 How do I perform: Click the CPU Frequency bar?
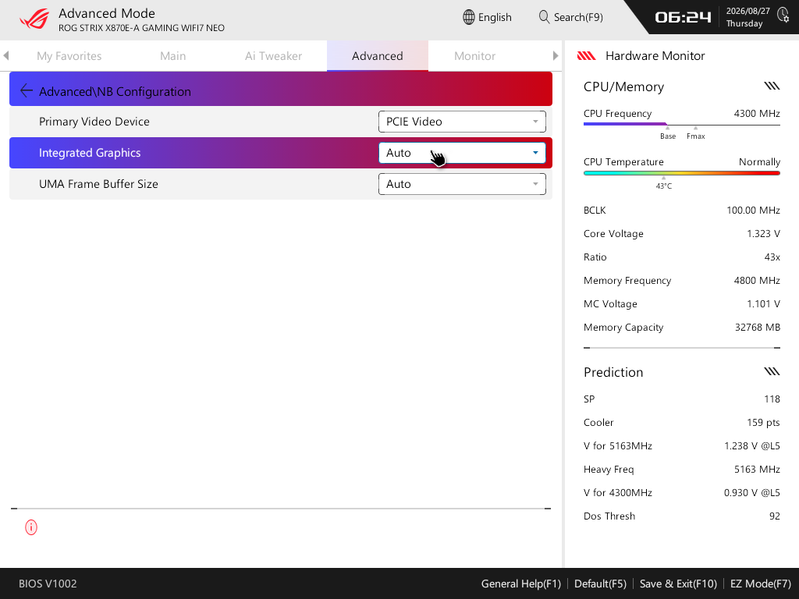pos(682,124)
